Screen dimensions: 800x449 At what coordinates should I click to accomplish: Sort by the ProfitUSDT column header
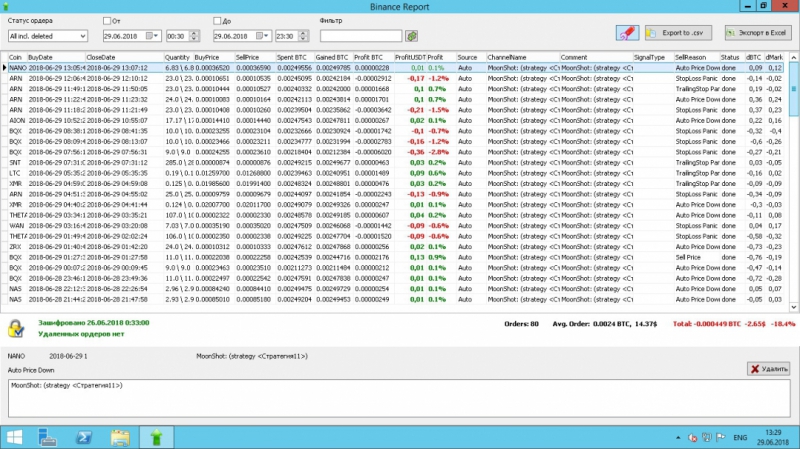click(410, 57)
